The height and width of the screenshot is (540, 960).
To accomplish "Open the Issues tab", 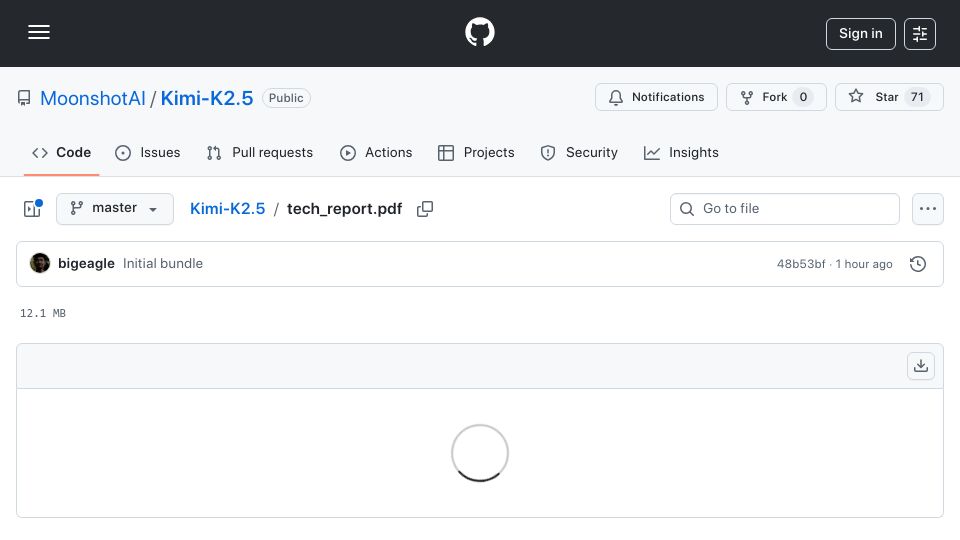I will pyautogui.click(x=148, y=152).
